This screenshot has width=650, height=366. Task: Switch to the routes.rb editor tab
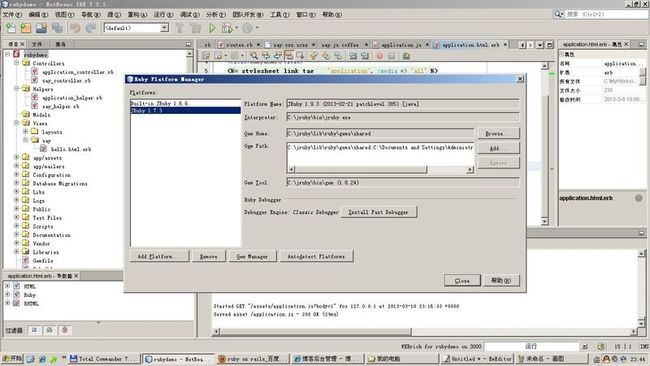(238, 44)
